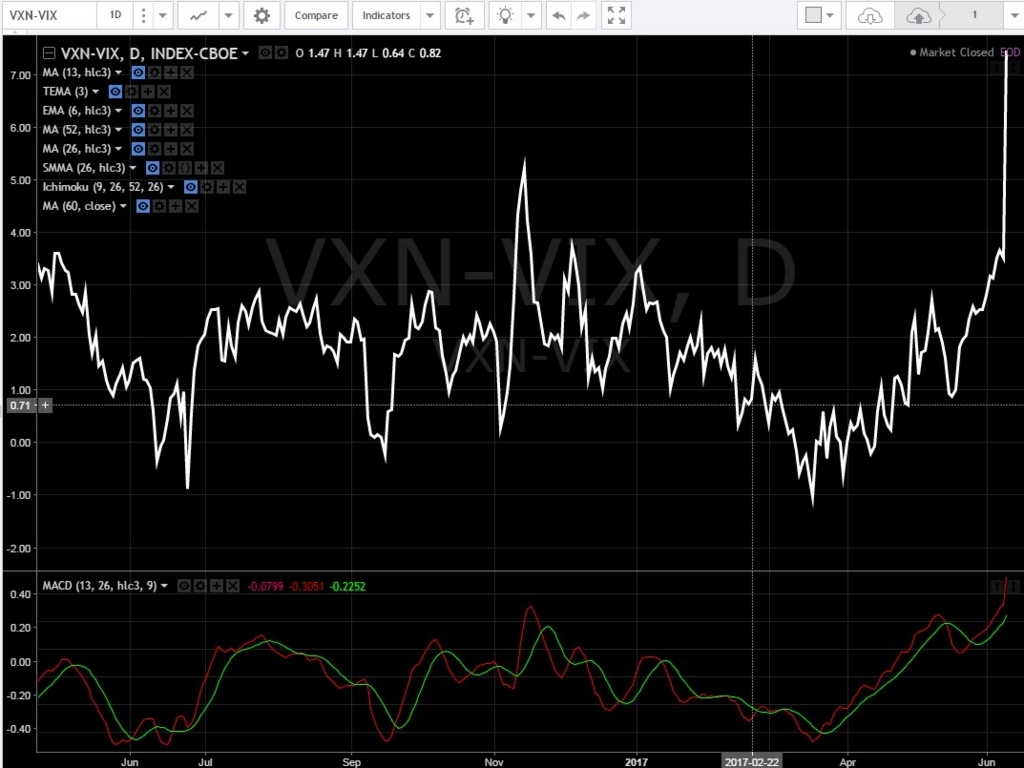Open the MACD (13, 26, hlc3, 9) dropdown
This screenshot has width=1024, height=768.
click(x=164, y=586)
